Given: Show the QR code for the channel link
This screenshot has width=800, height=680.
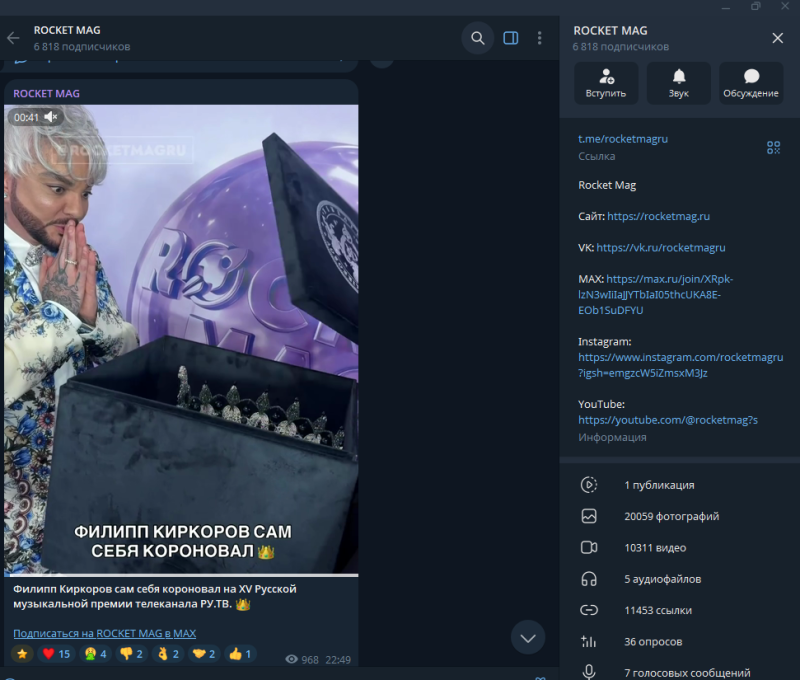Looking at the screenshot, I should coord(773,147).
